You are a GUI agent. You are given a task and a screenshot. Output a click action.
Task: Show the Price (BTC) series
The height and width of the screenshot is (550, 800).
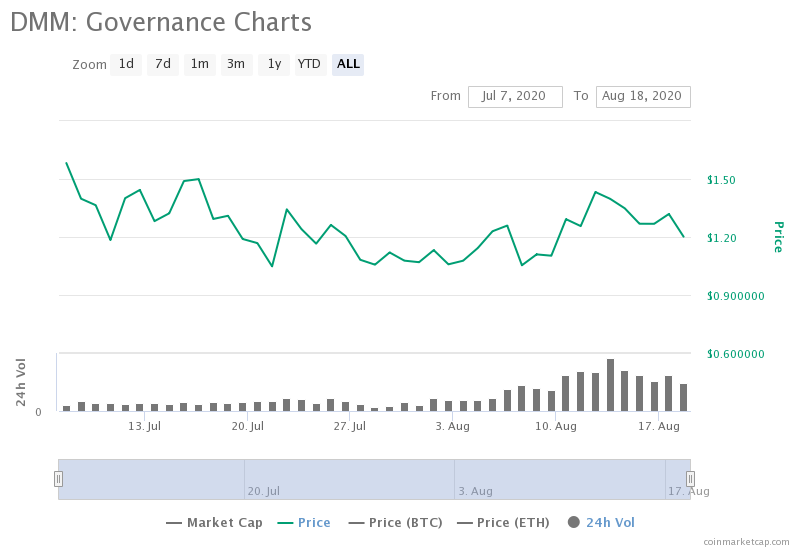(x=395, y=522)
